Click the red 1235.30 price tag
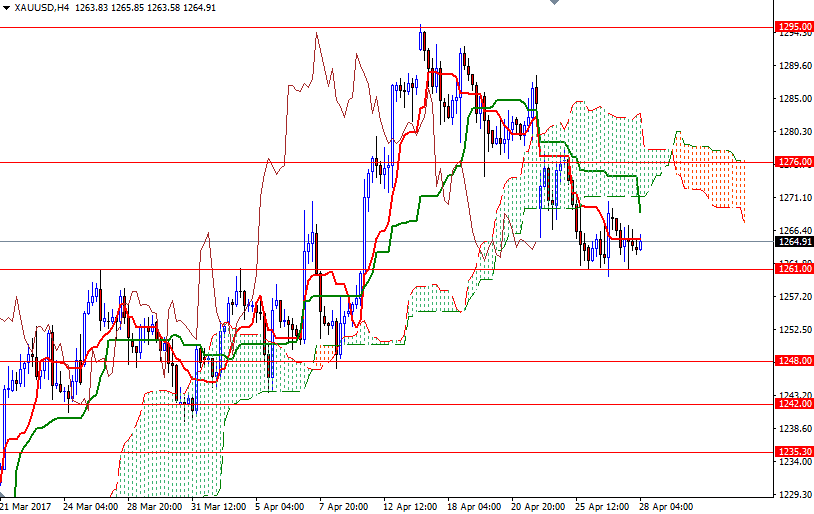Image resolution: width=814 pixels, height=514 pixels. coord(794,451)
